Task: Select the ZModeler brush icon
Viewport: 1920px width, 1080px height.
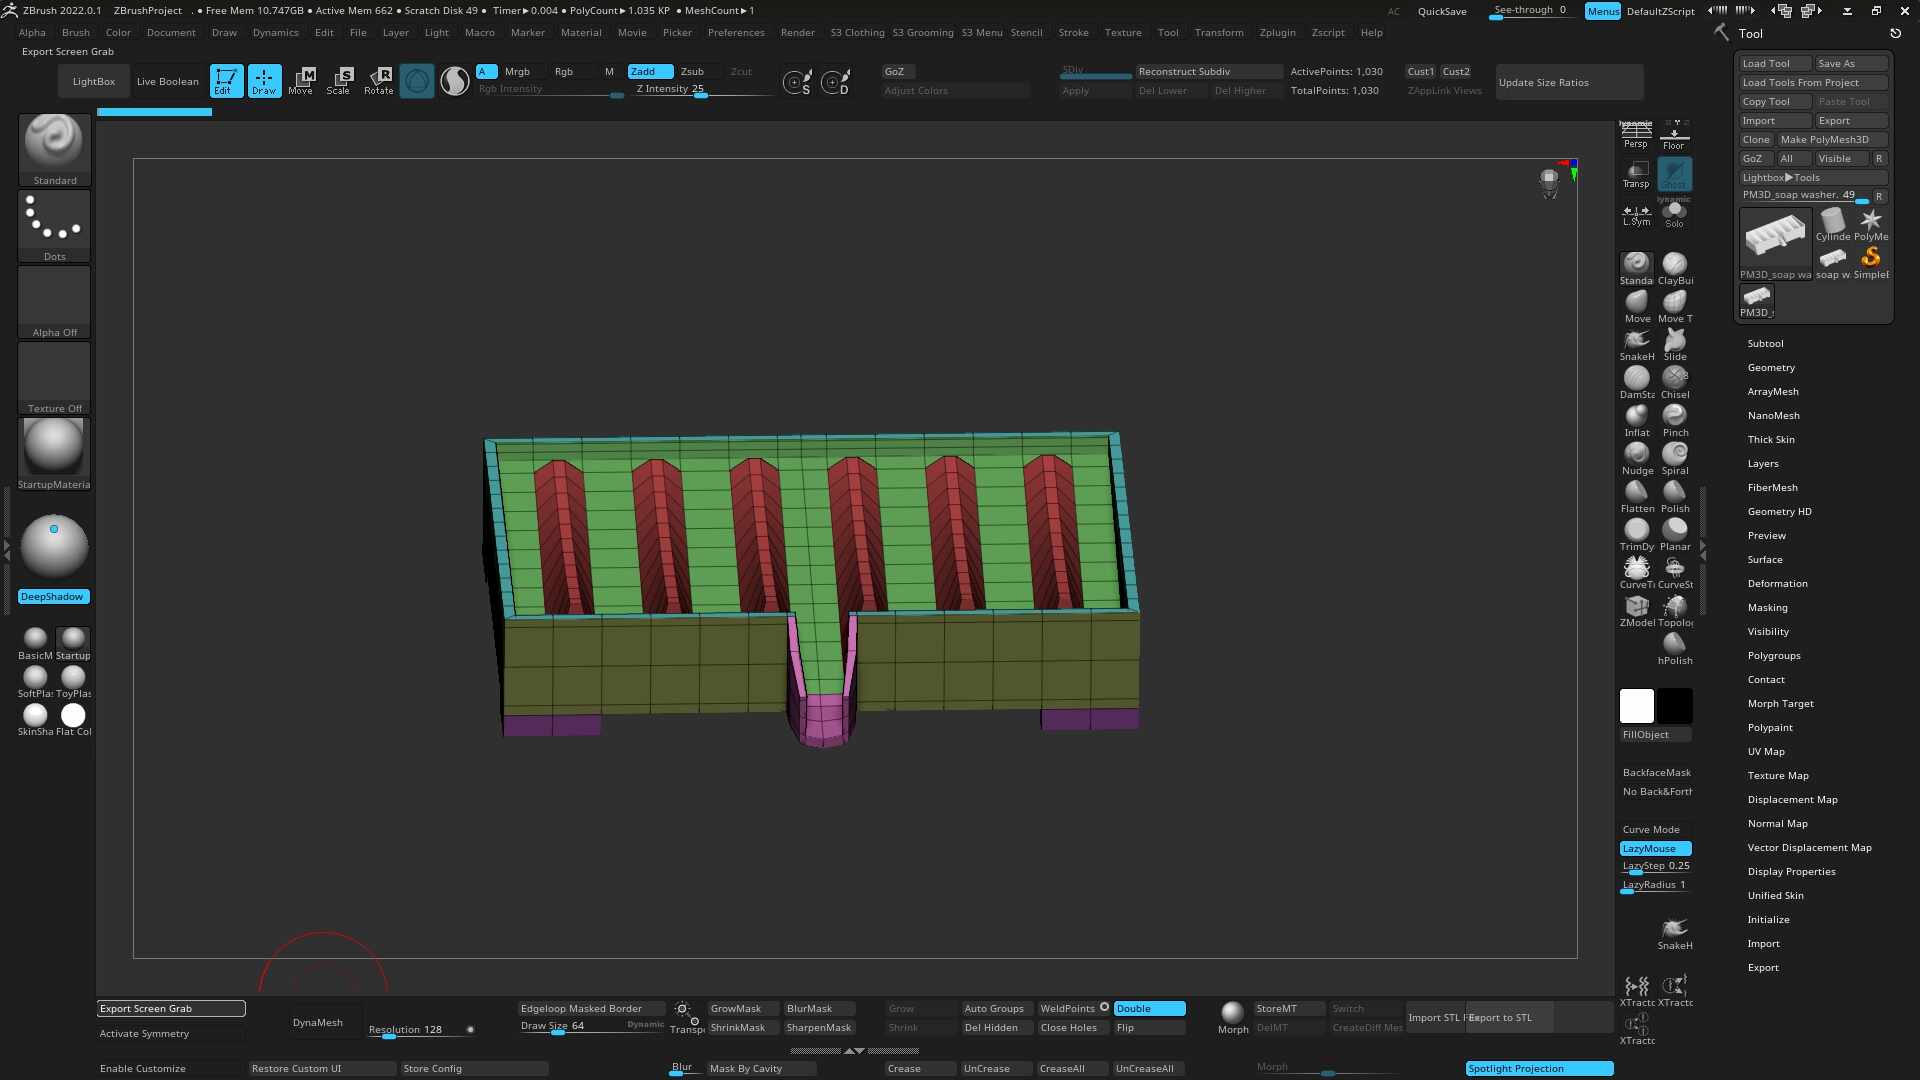Action: point(1637,610)
